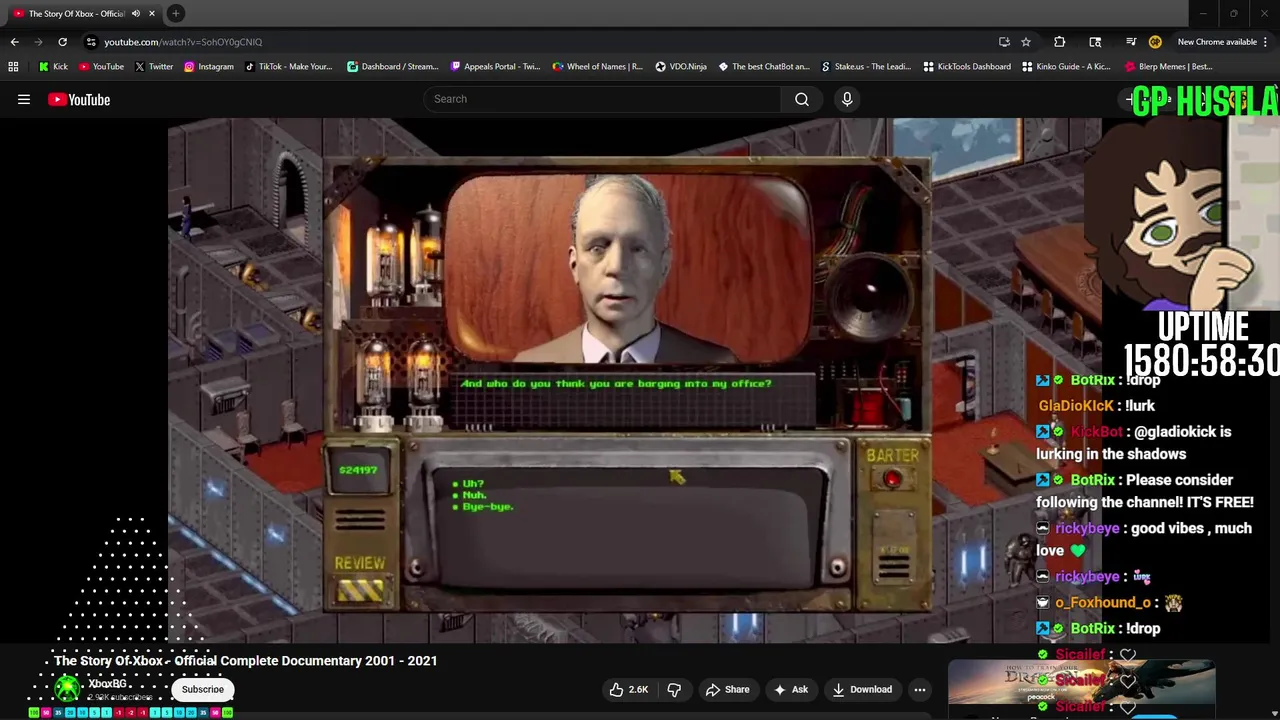Open the Dashboard / Stream... bookmark
This screenshot has height=720, width=1280.
tap(392, 67)
